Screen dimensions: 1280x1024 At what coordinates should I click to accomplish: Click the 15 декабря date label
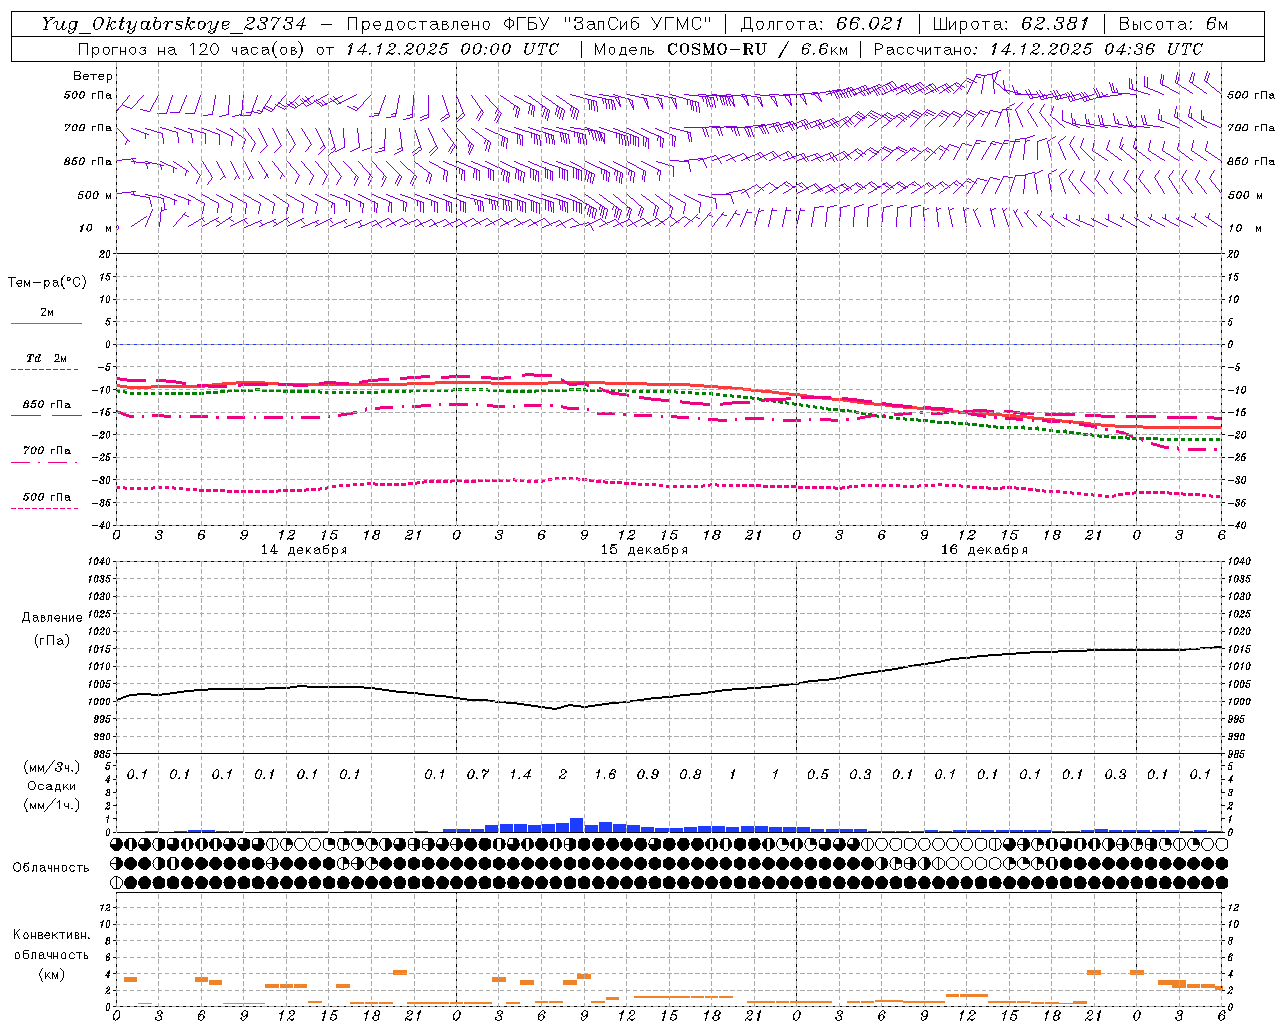[644, 550]
